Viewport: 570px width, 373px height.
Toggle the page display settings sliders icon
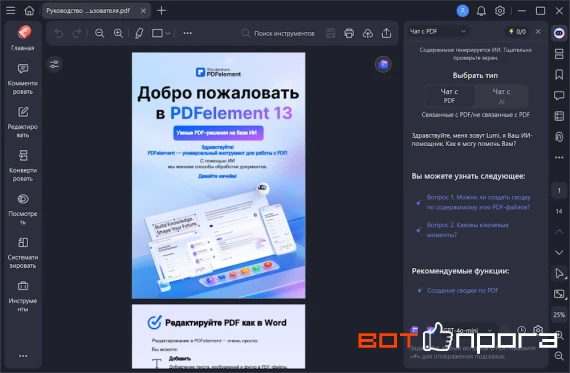54,65
